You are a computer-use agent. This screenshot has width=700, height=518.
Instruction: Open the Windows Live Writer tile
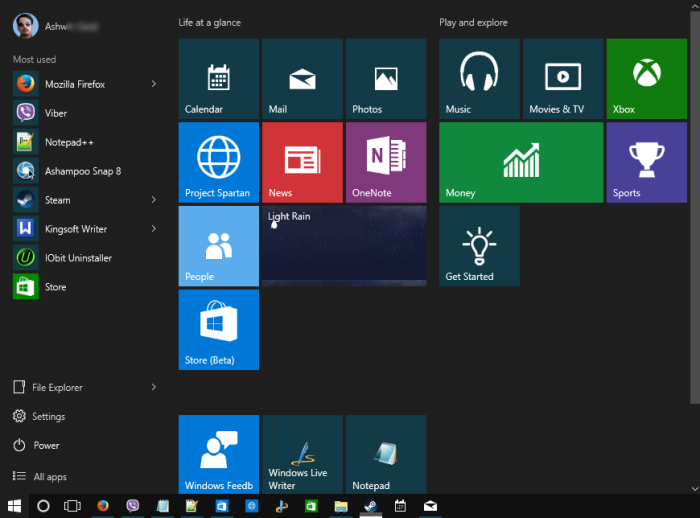(x=302, y=454)
